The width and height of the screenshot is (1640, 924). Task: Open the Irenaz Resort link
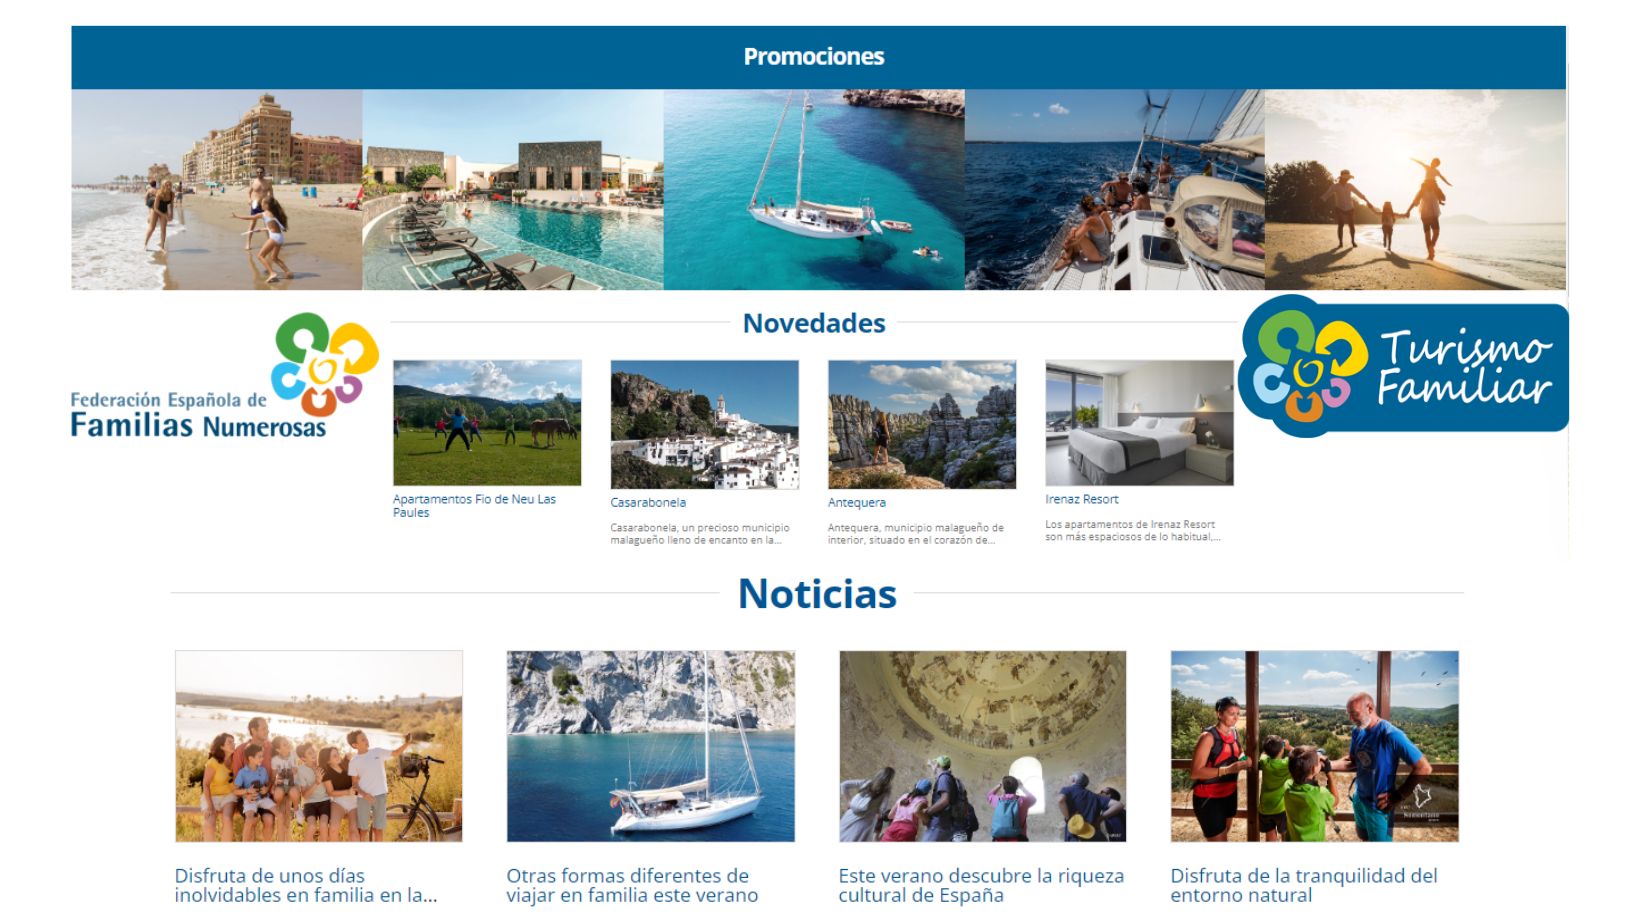pos(1082,499)
